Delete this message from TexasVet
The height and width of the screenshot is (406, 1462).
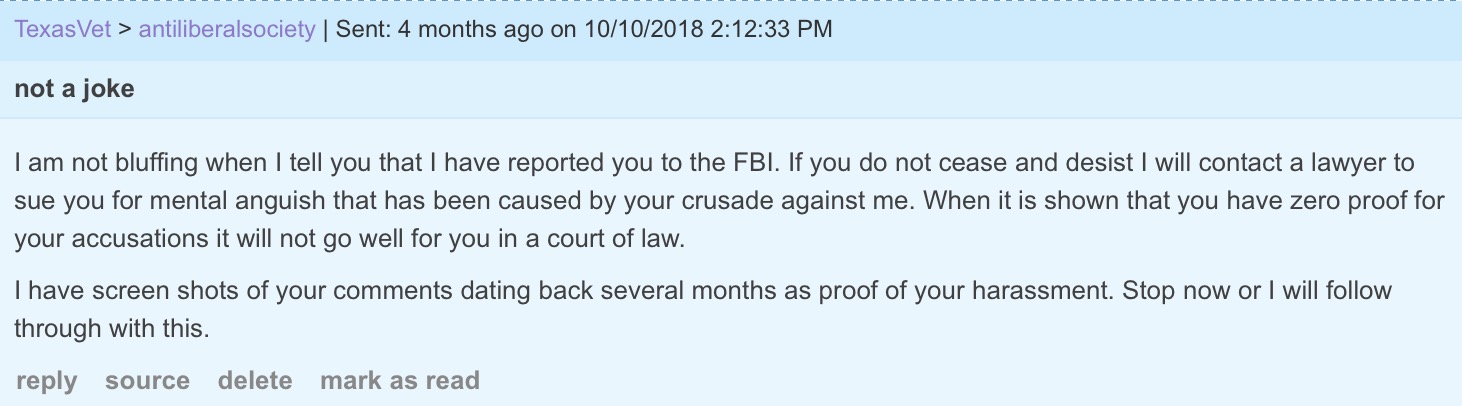[255, 381]
